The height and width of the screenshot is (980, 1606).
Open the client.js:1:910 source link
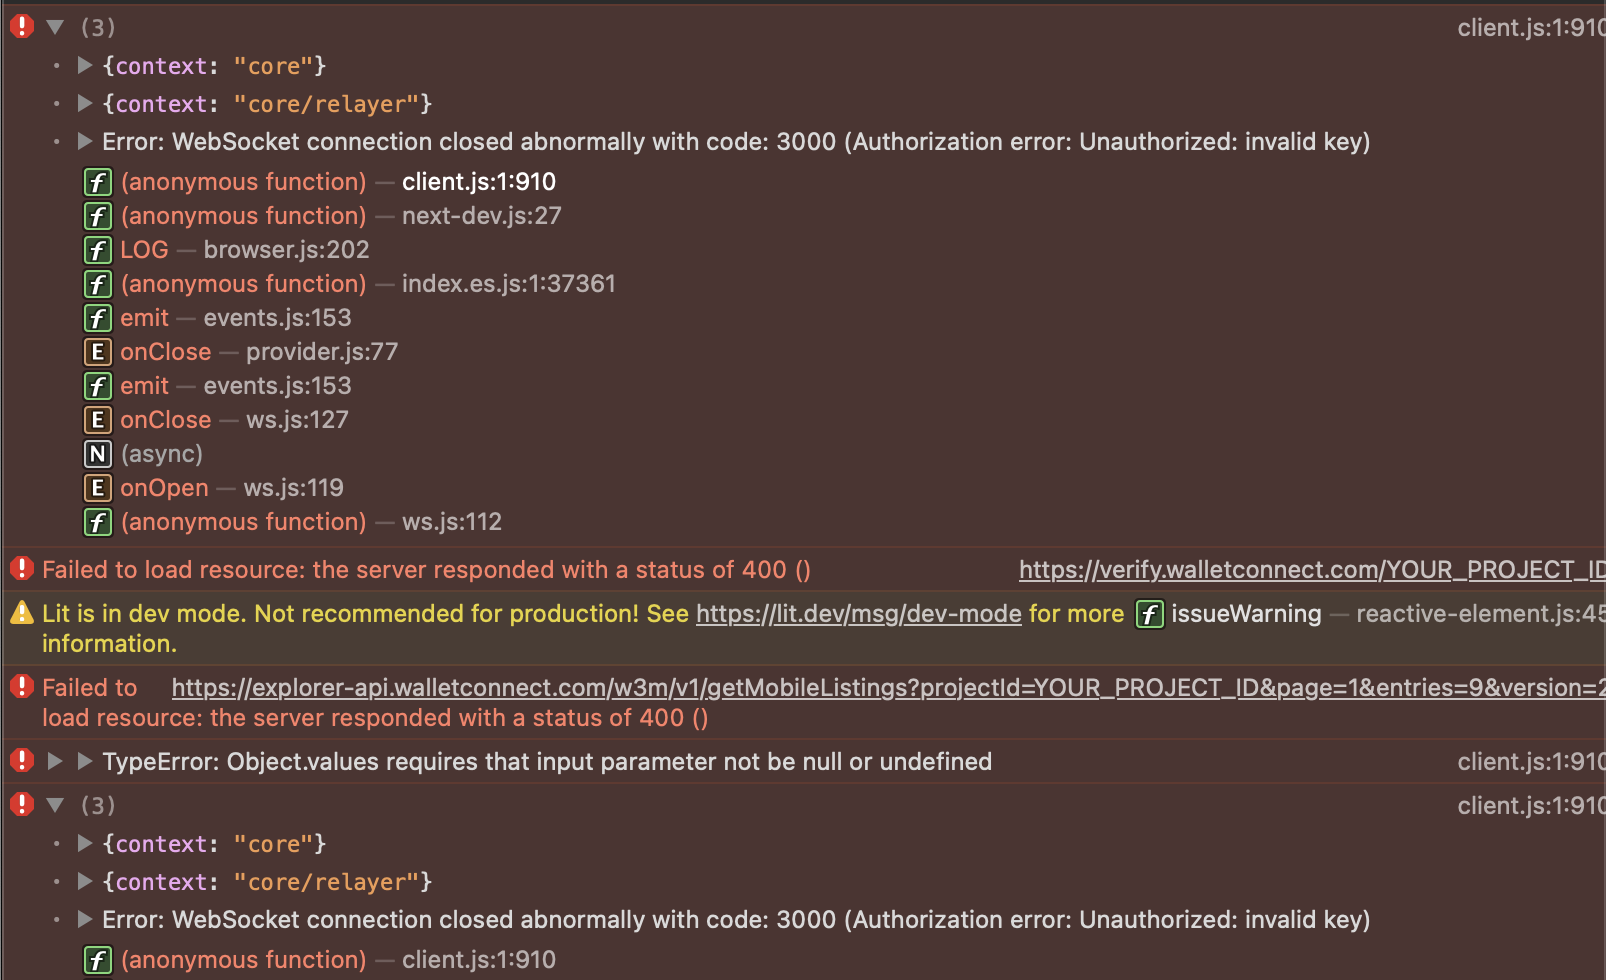(x=1529, y=27)
